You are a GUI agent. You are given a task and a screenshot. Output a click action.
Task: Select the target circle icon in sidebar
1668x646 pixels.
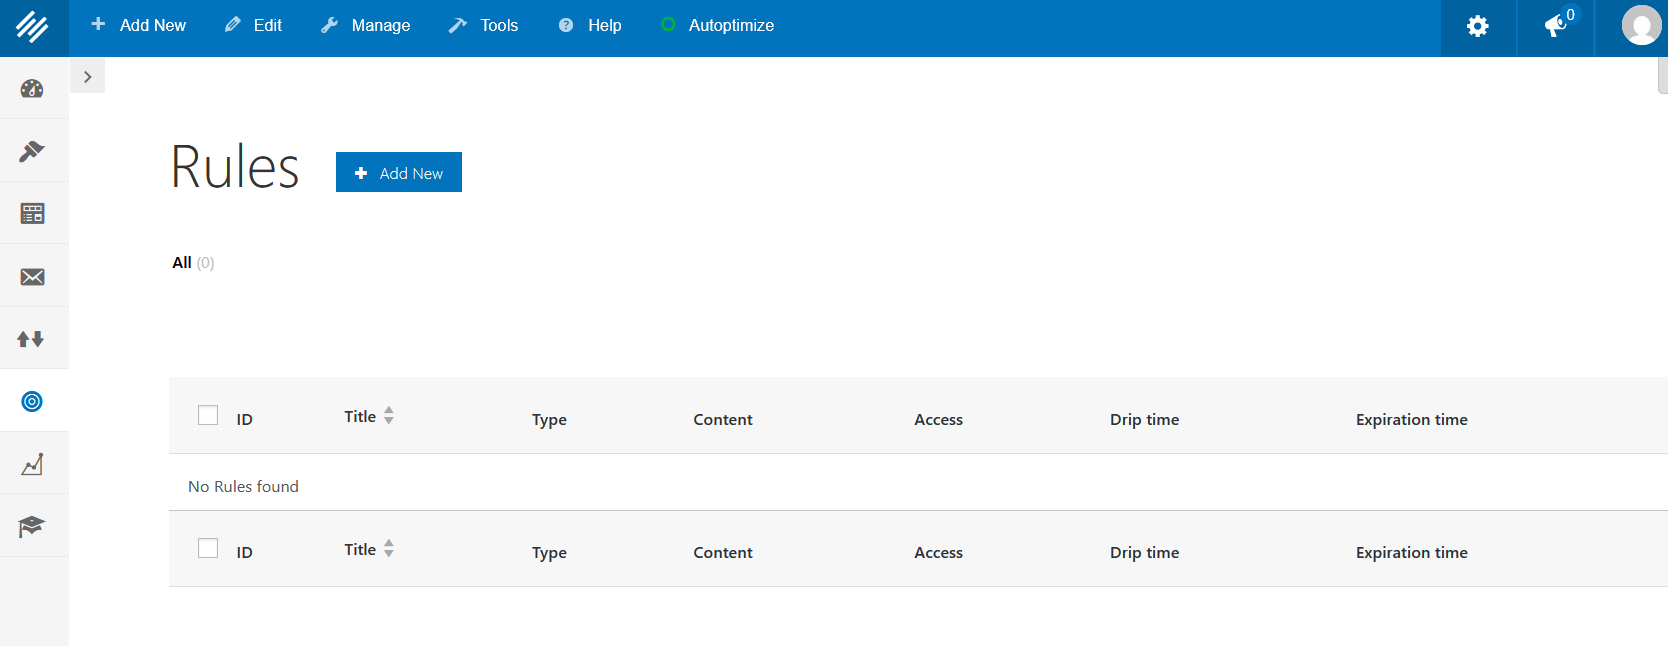click(32, 402)
